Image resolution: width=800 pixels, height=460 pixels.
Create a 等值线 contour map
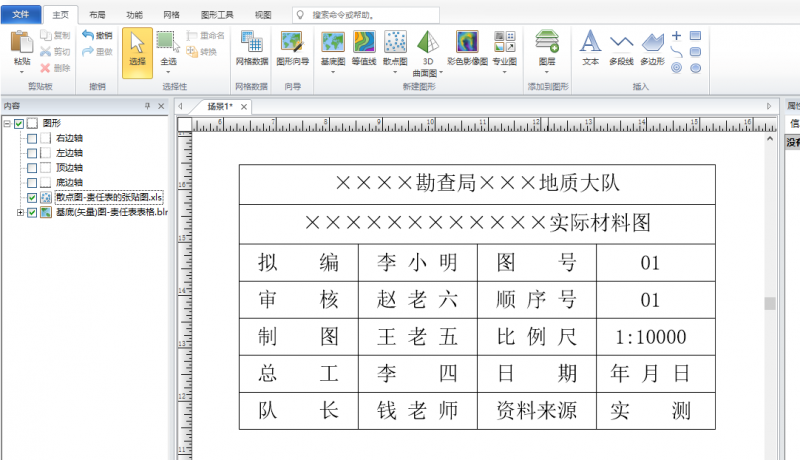(364, 47)
